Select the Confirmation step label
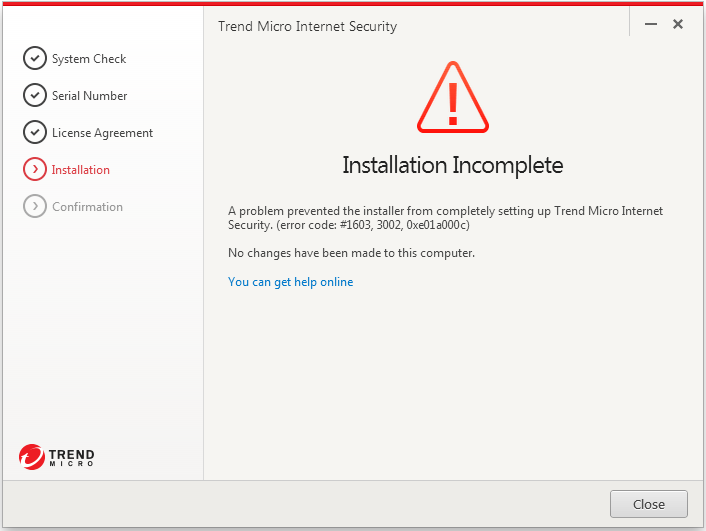Image resolution: width=706 pixels, height=531 pixels. point(87,207)
